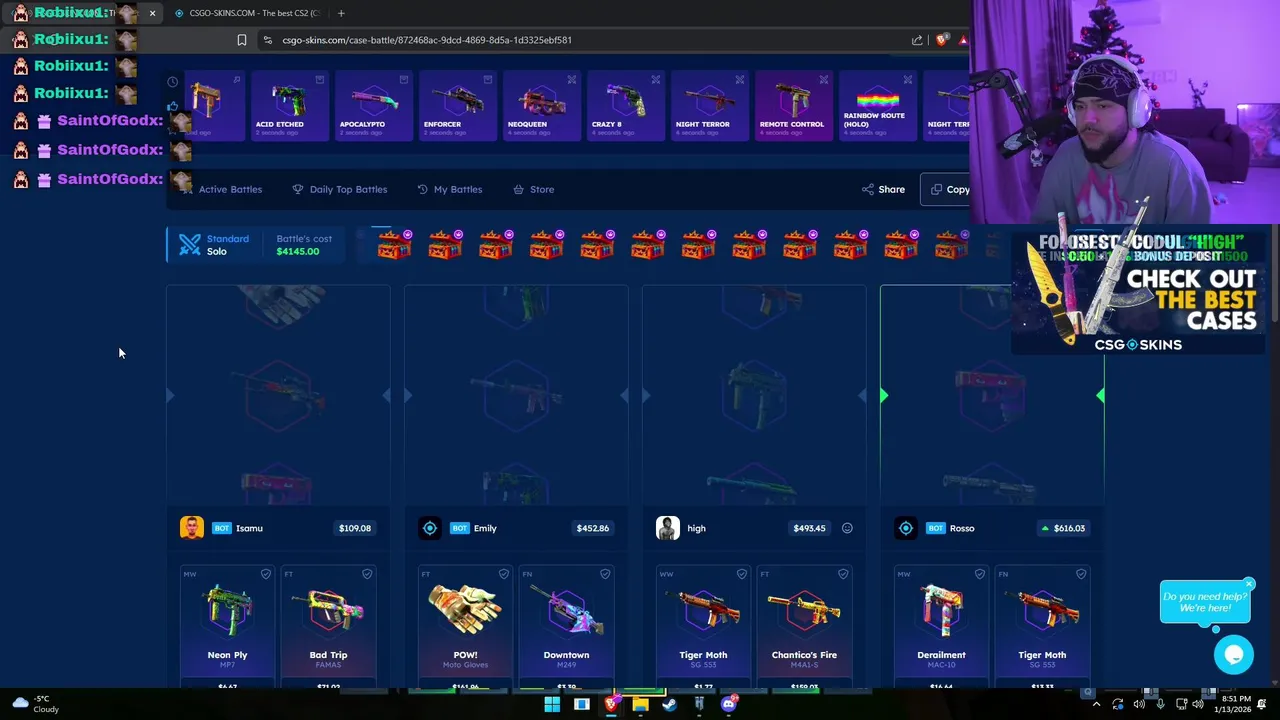Open the My Battles tab
The width and height of the screenshot is (1280, 720).
click(x=449, y=189)
